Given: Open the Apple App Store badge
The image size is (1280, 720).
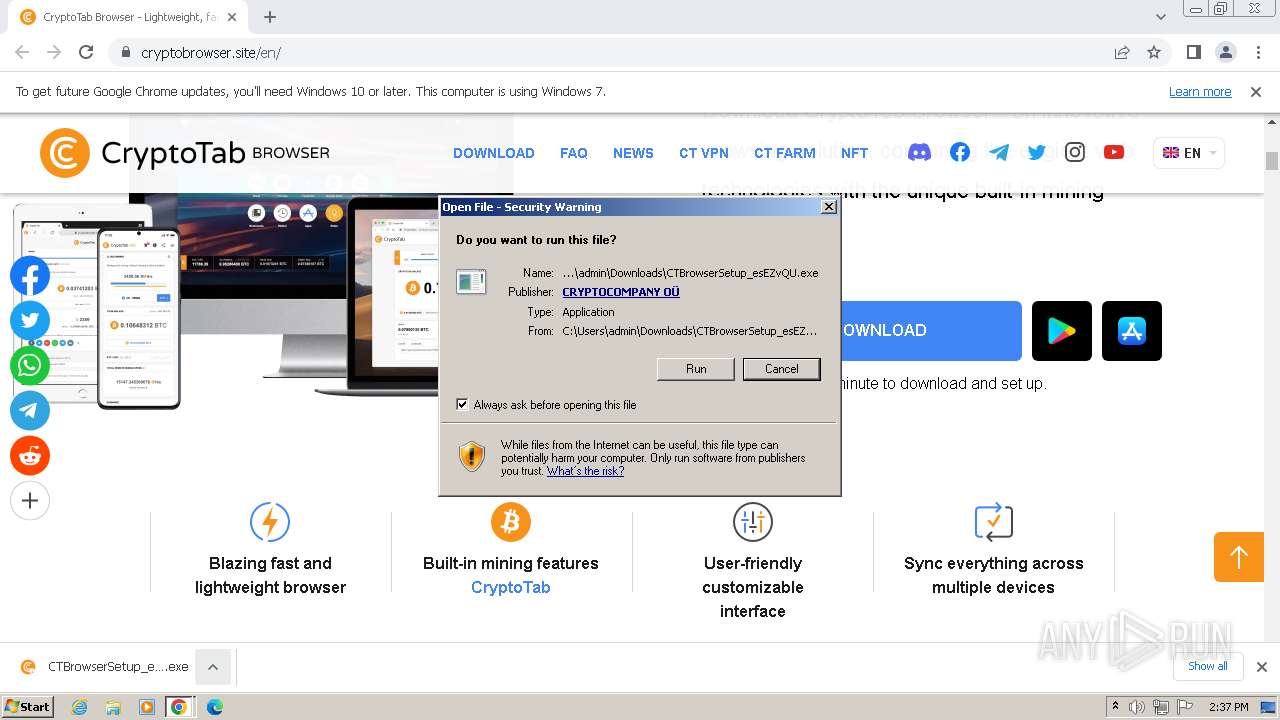Looking at the screenshot, I should [1132, 331].
